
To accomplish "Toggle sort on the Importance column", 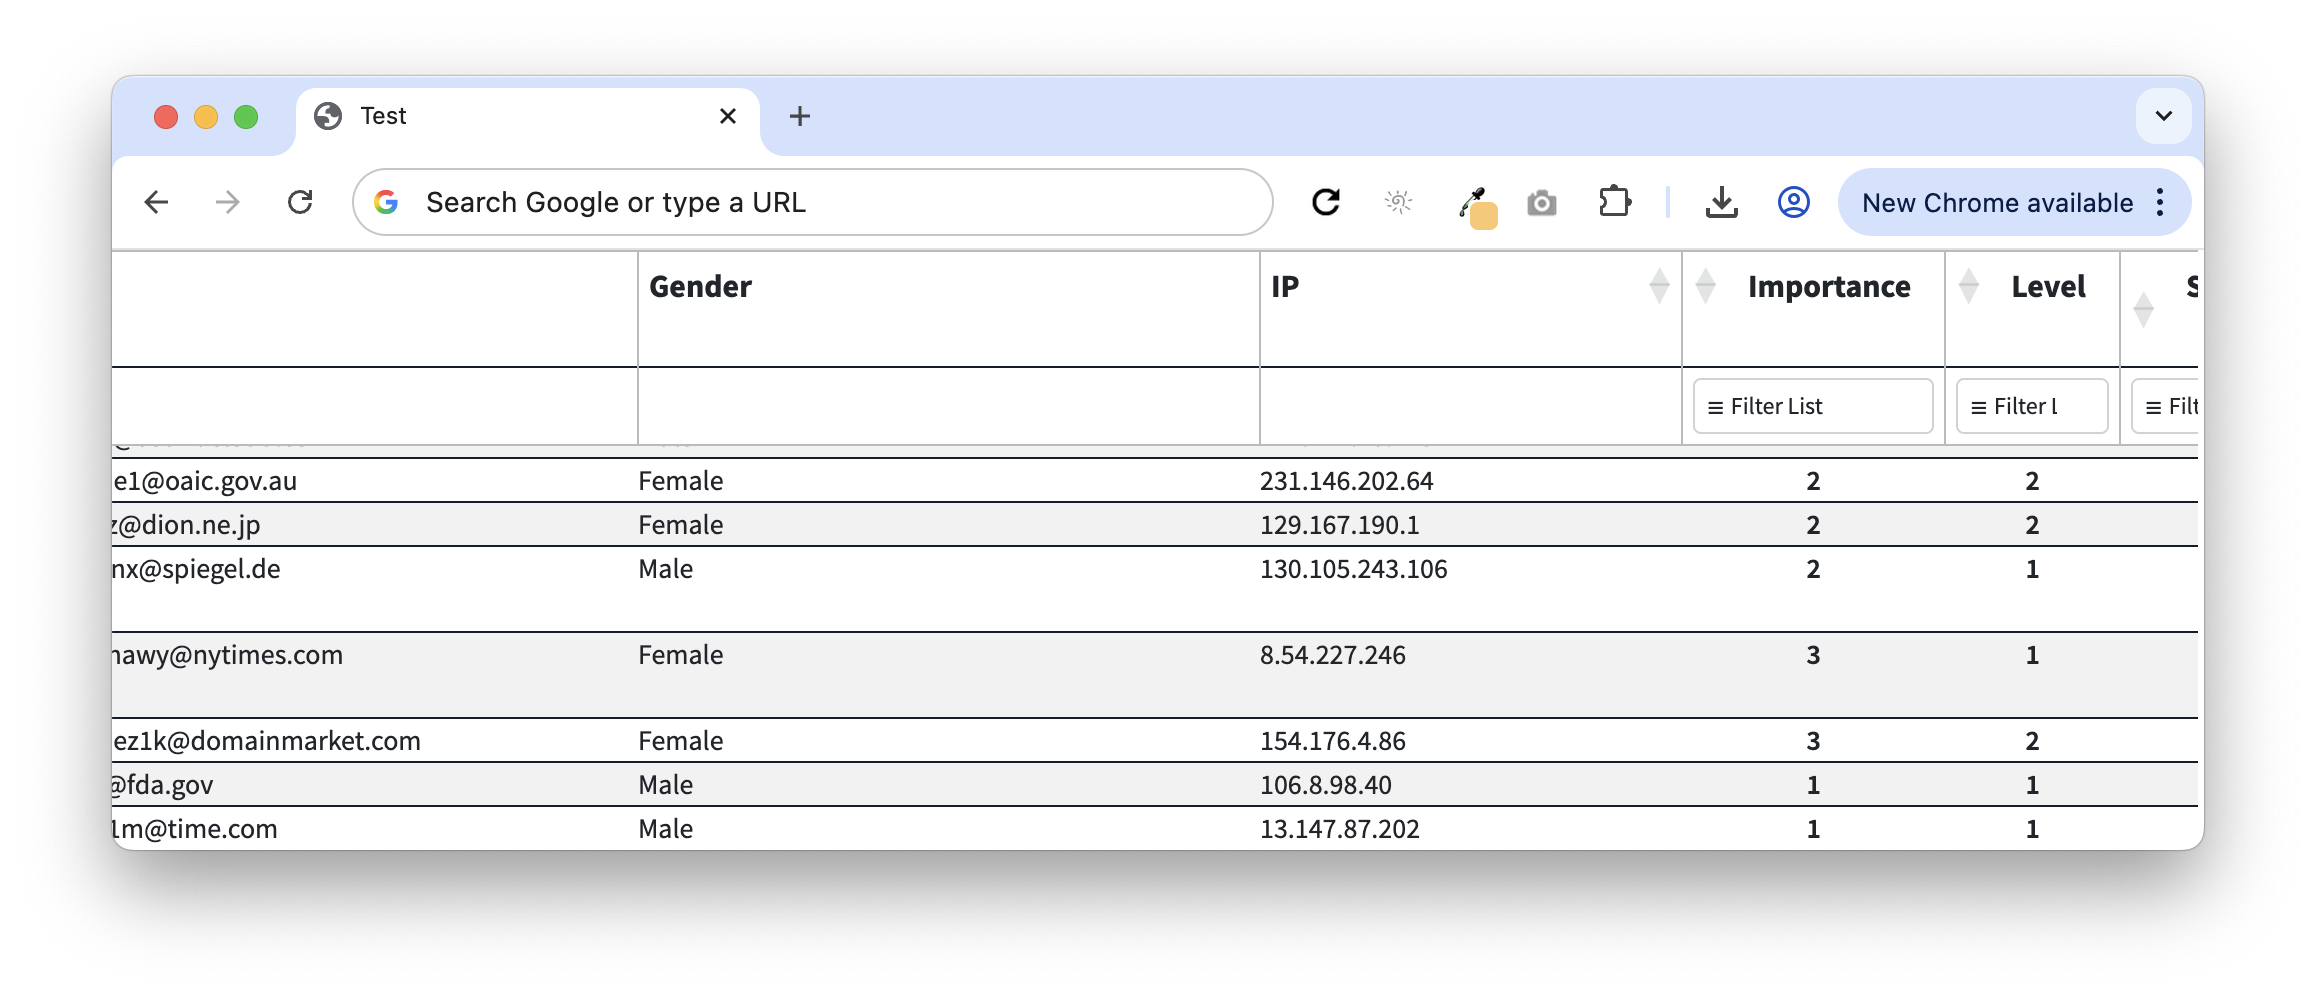I will tap(1707, 287).
